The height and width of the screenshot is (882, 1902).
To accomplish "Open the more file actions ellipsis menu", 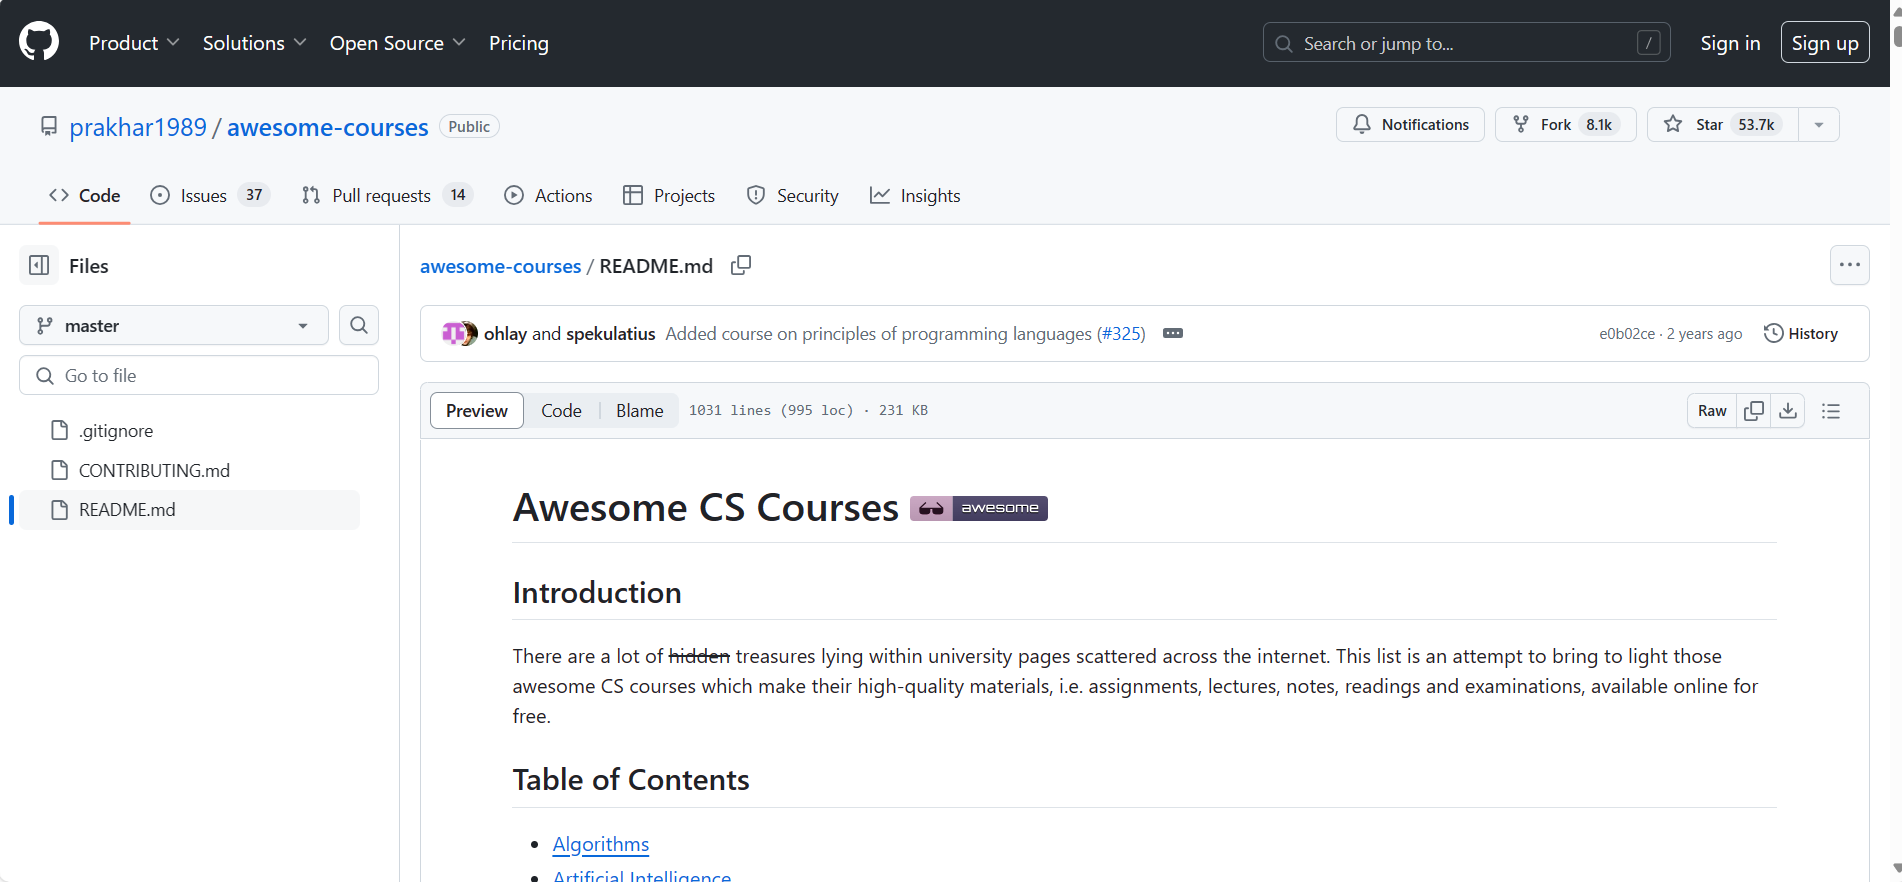I will 1849,265.
